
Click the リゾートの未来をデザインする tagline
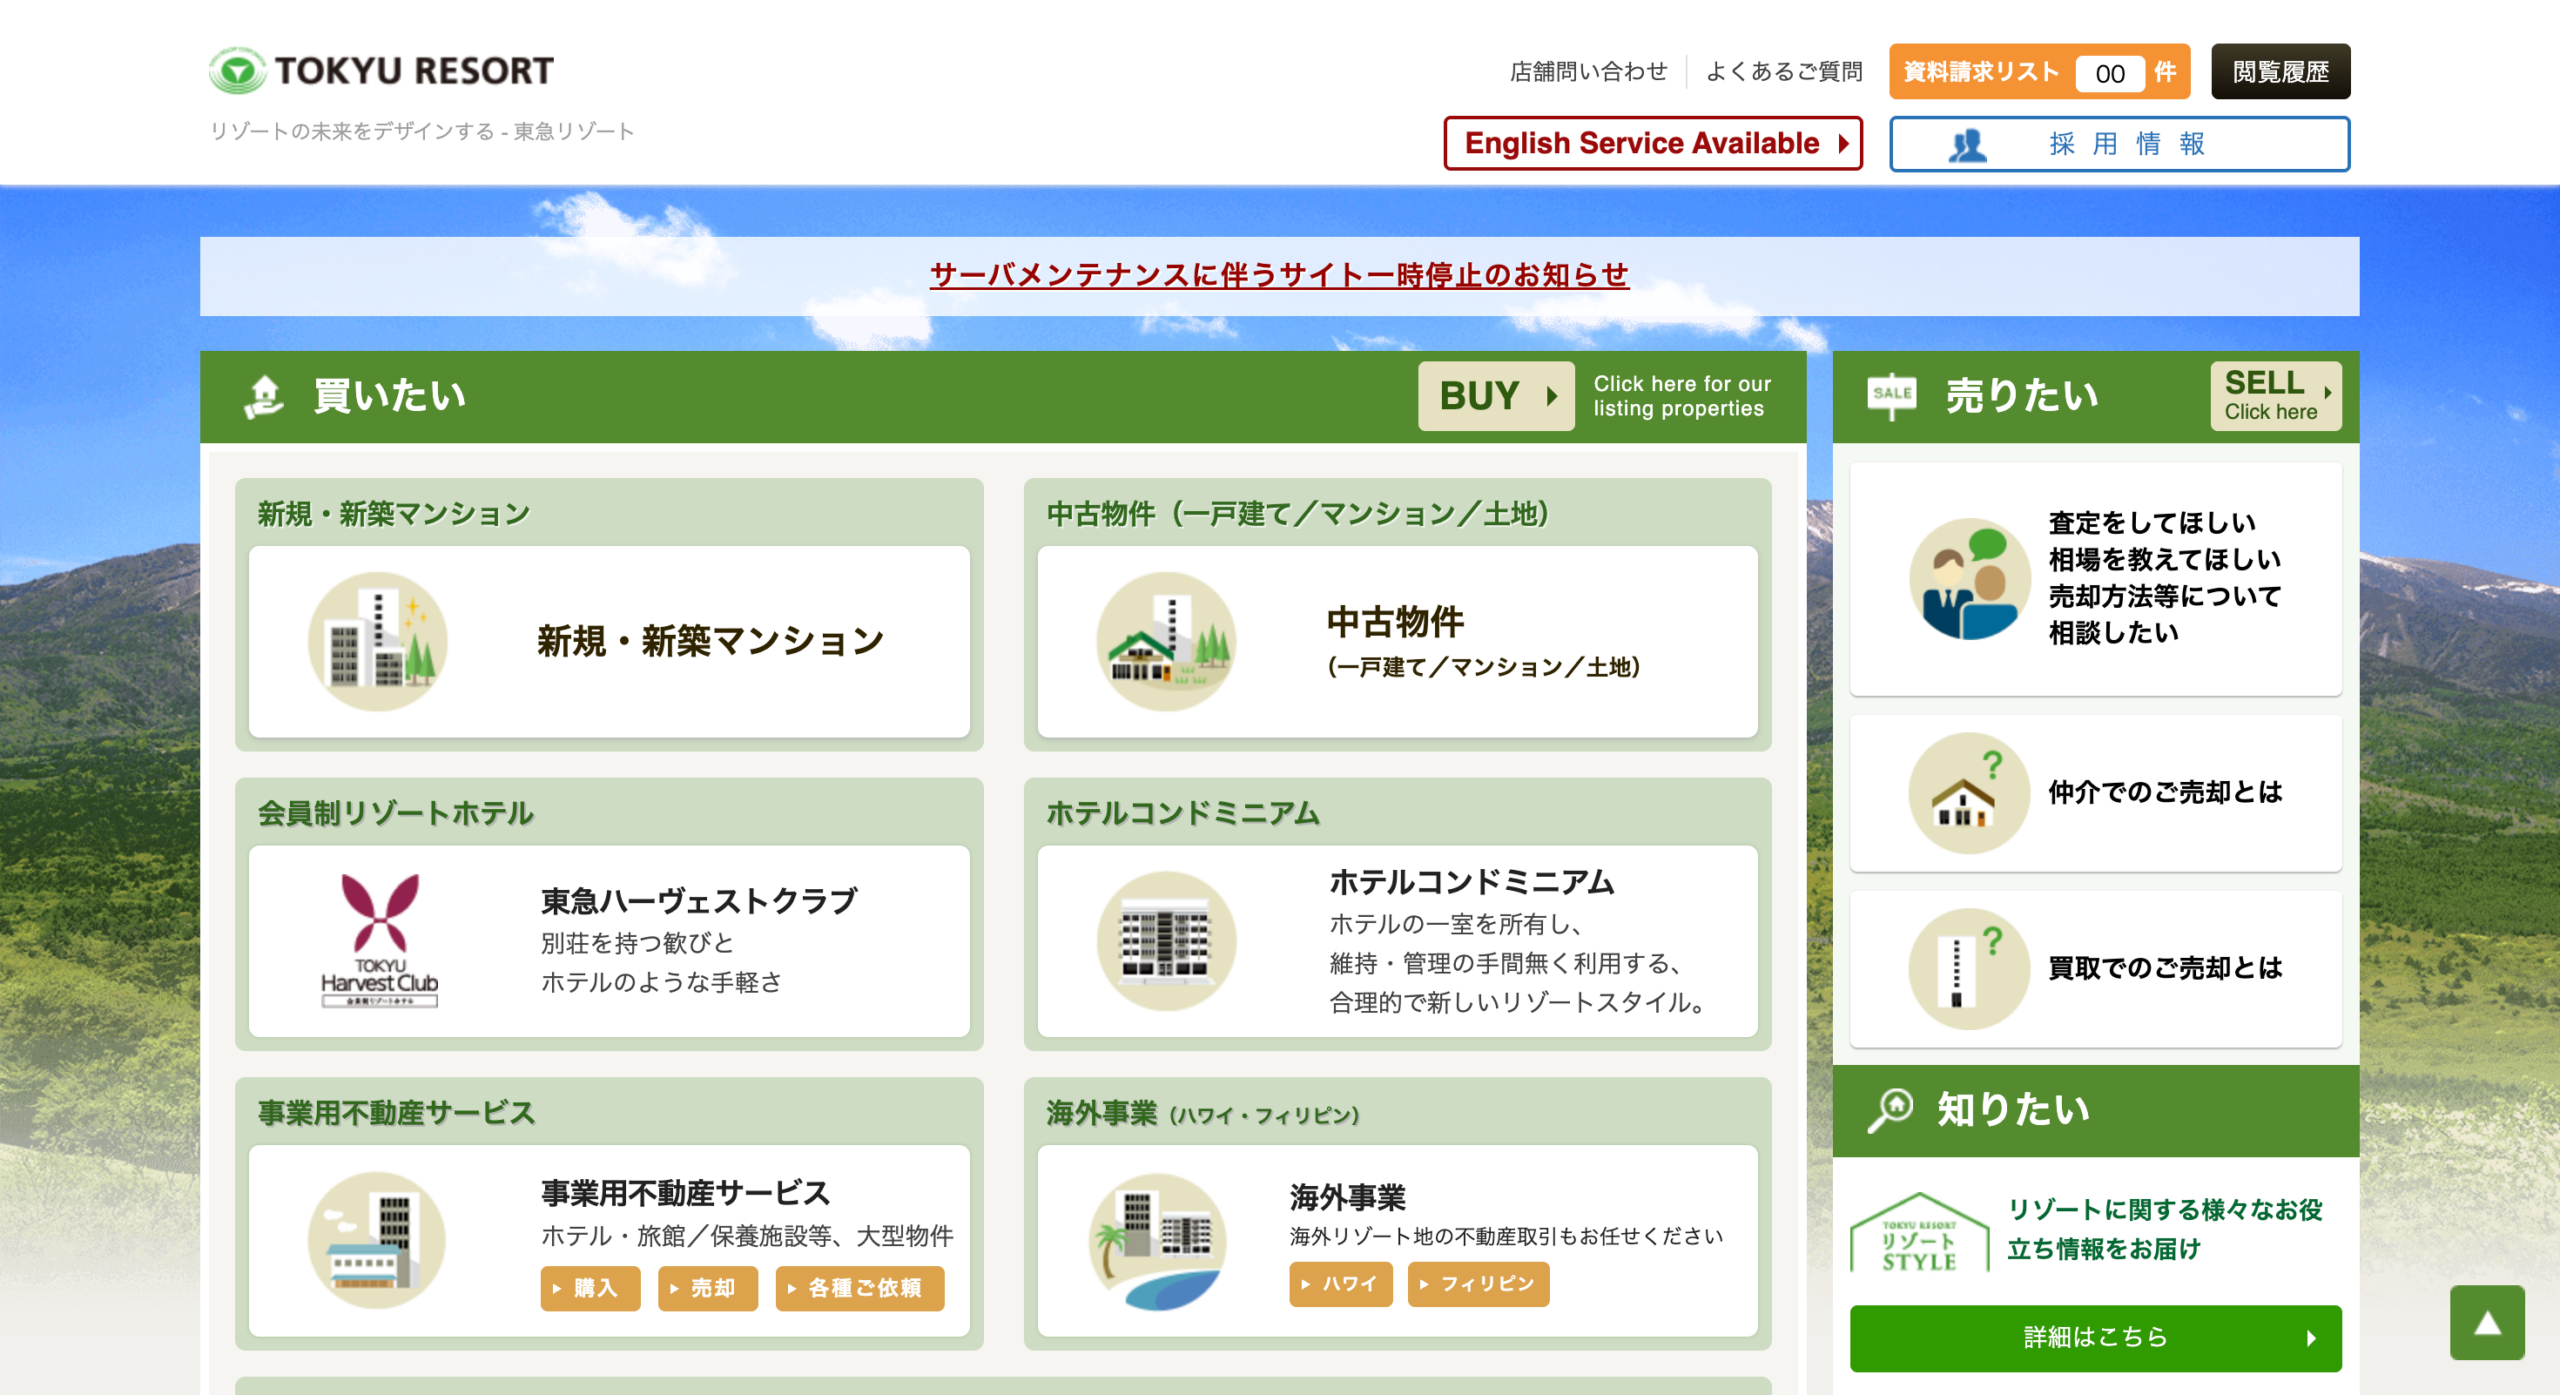422,132
